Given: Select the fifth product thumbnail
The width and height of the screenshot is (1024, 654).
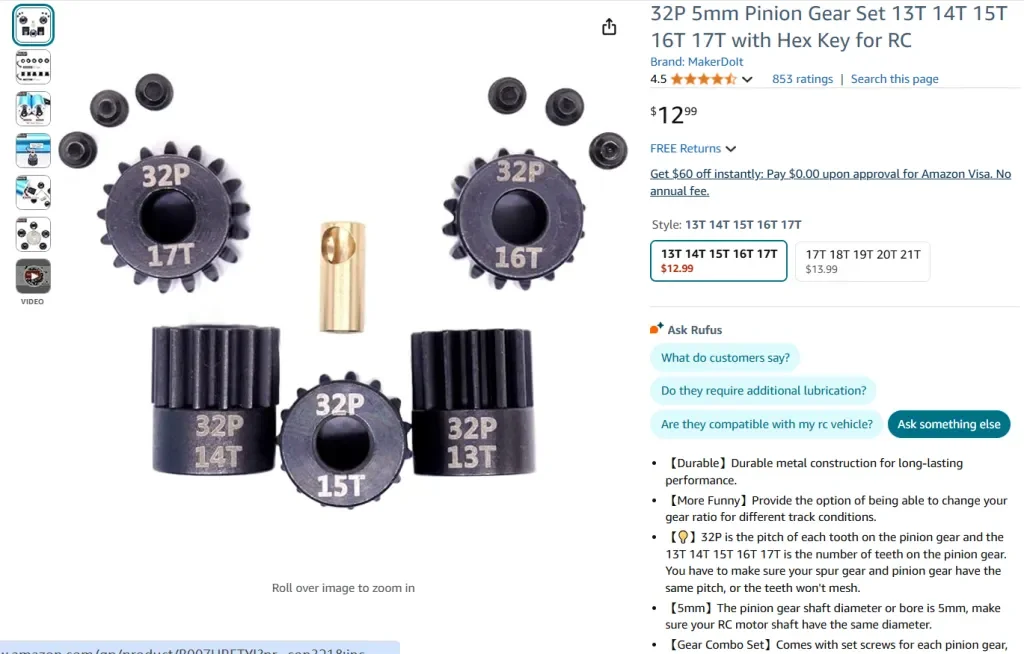Looking at the screenshot, I should (x=33, y=192).
